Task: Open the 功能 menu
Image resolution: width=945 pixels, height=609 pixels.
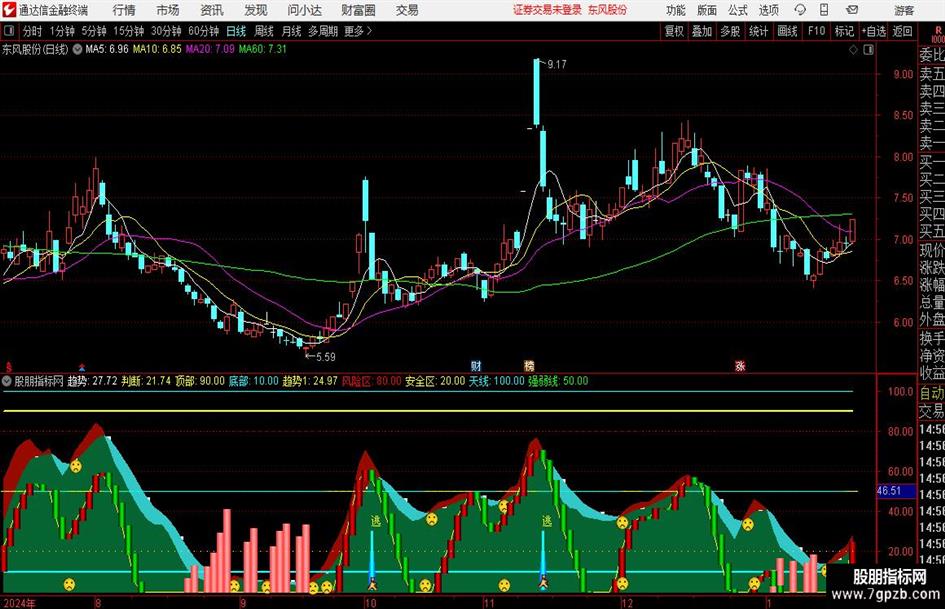Action: click(676, 10)
